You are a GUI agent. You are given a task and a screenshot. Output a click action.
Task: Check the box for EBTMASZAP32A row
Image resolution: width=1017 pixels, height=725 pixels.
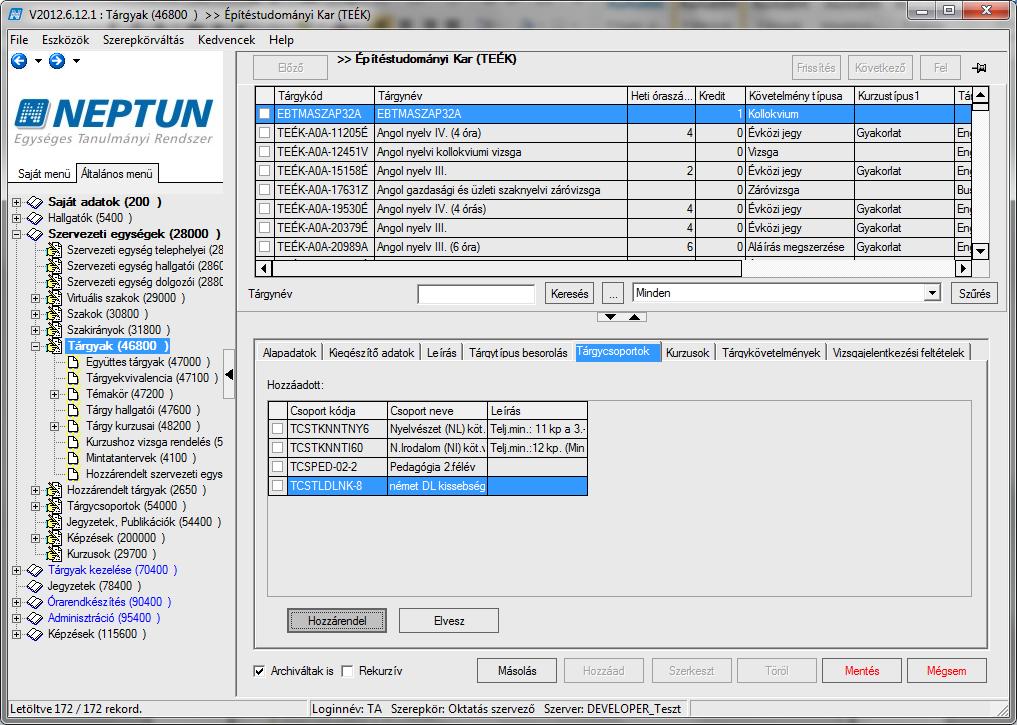tap(265, 114)
